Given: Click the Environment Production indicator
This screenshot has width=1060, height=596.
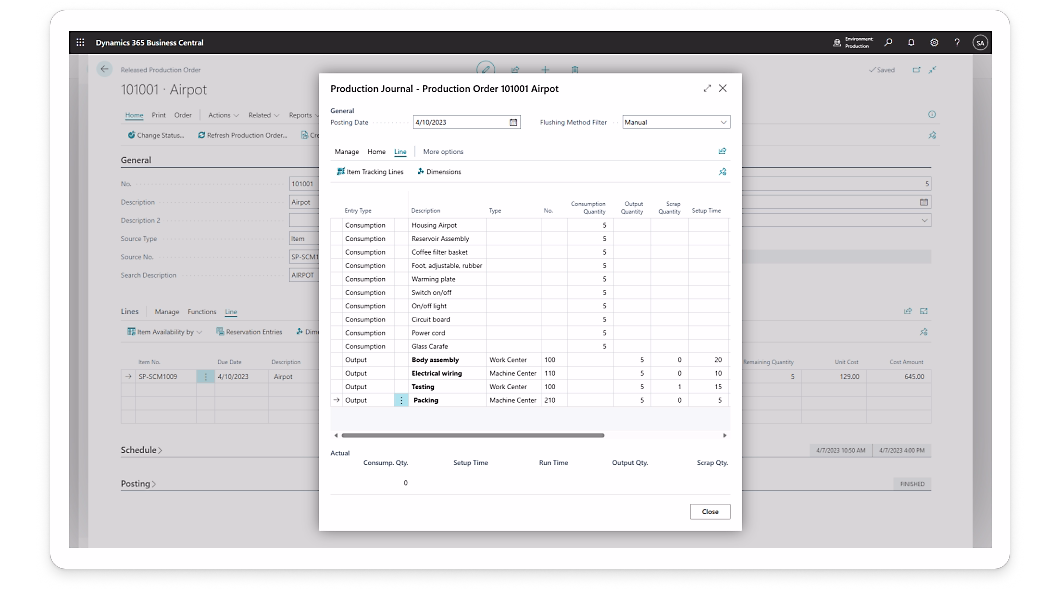Looking at the screenshot, I should pos(853,43).
